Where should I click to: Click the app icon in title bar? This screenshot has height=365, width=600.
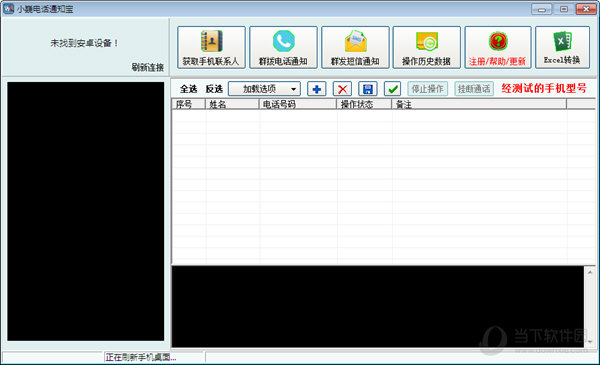click(x=8, y=8)
